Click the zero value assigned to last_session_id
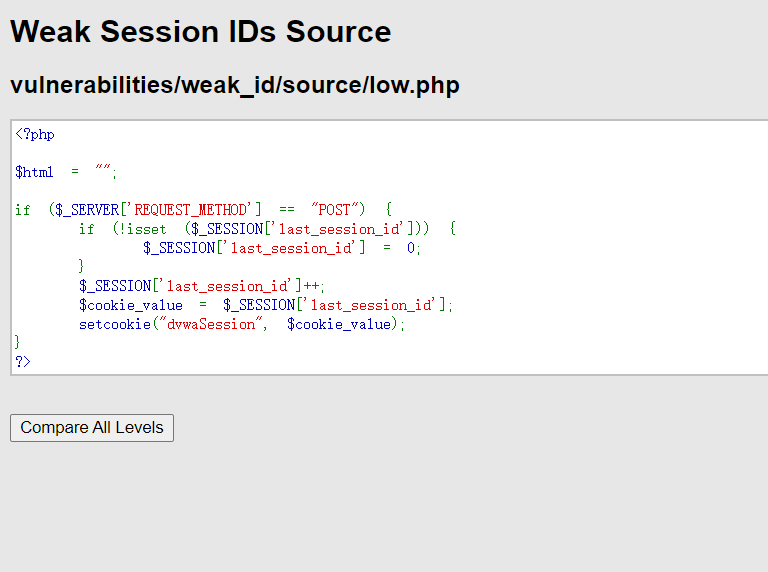Viewport: 768px width, 572px height. [410, 248]
